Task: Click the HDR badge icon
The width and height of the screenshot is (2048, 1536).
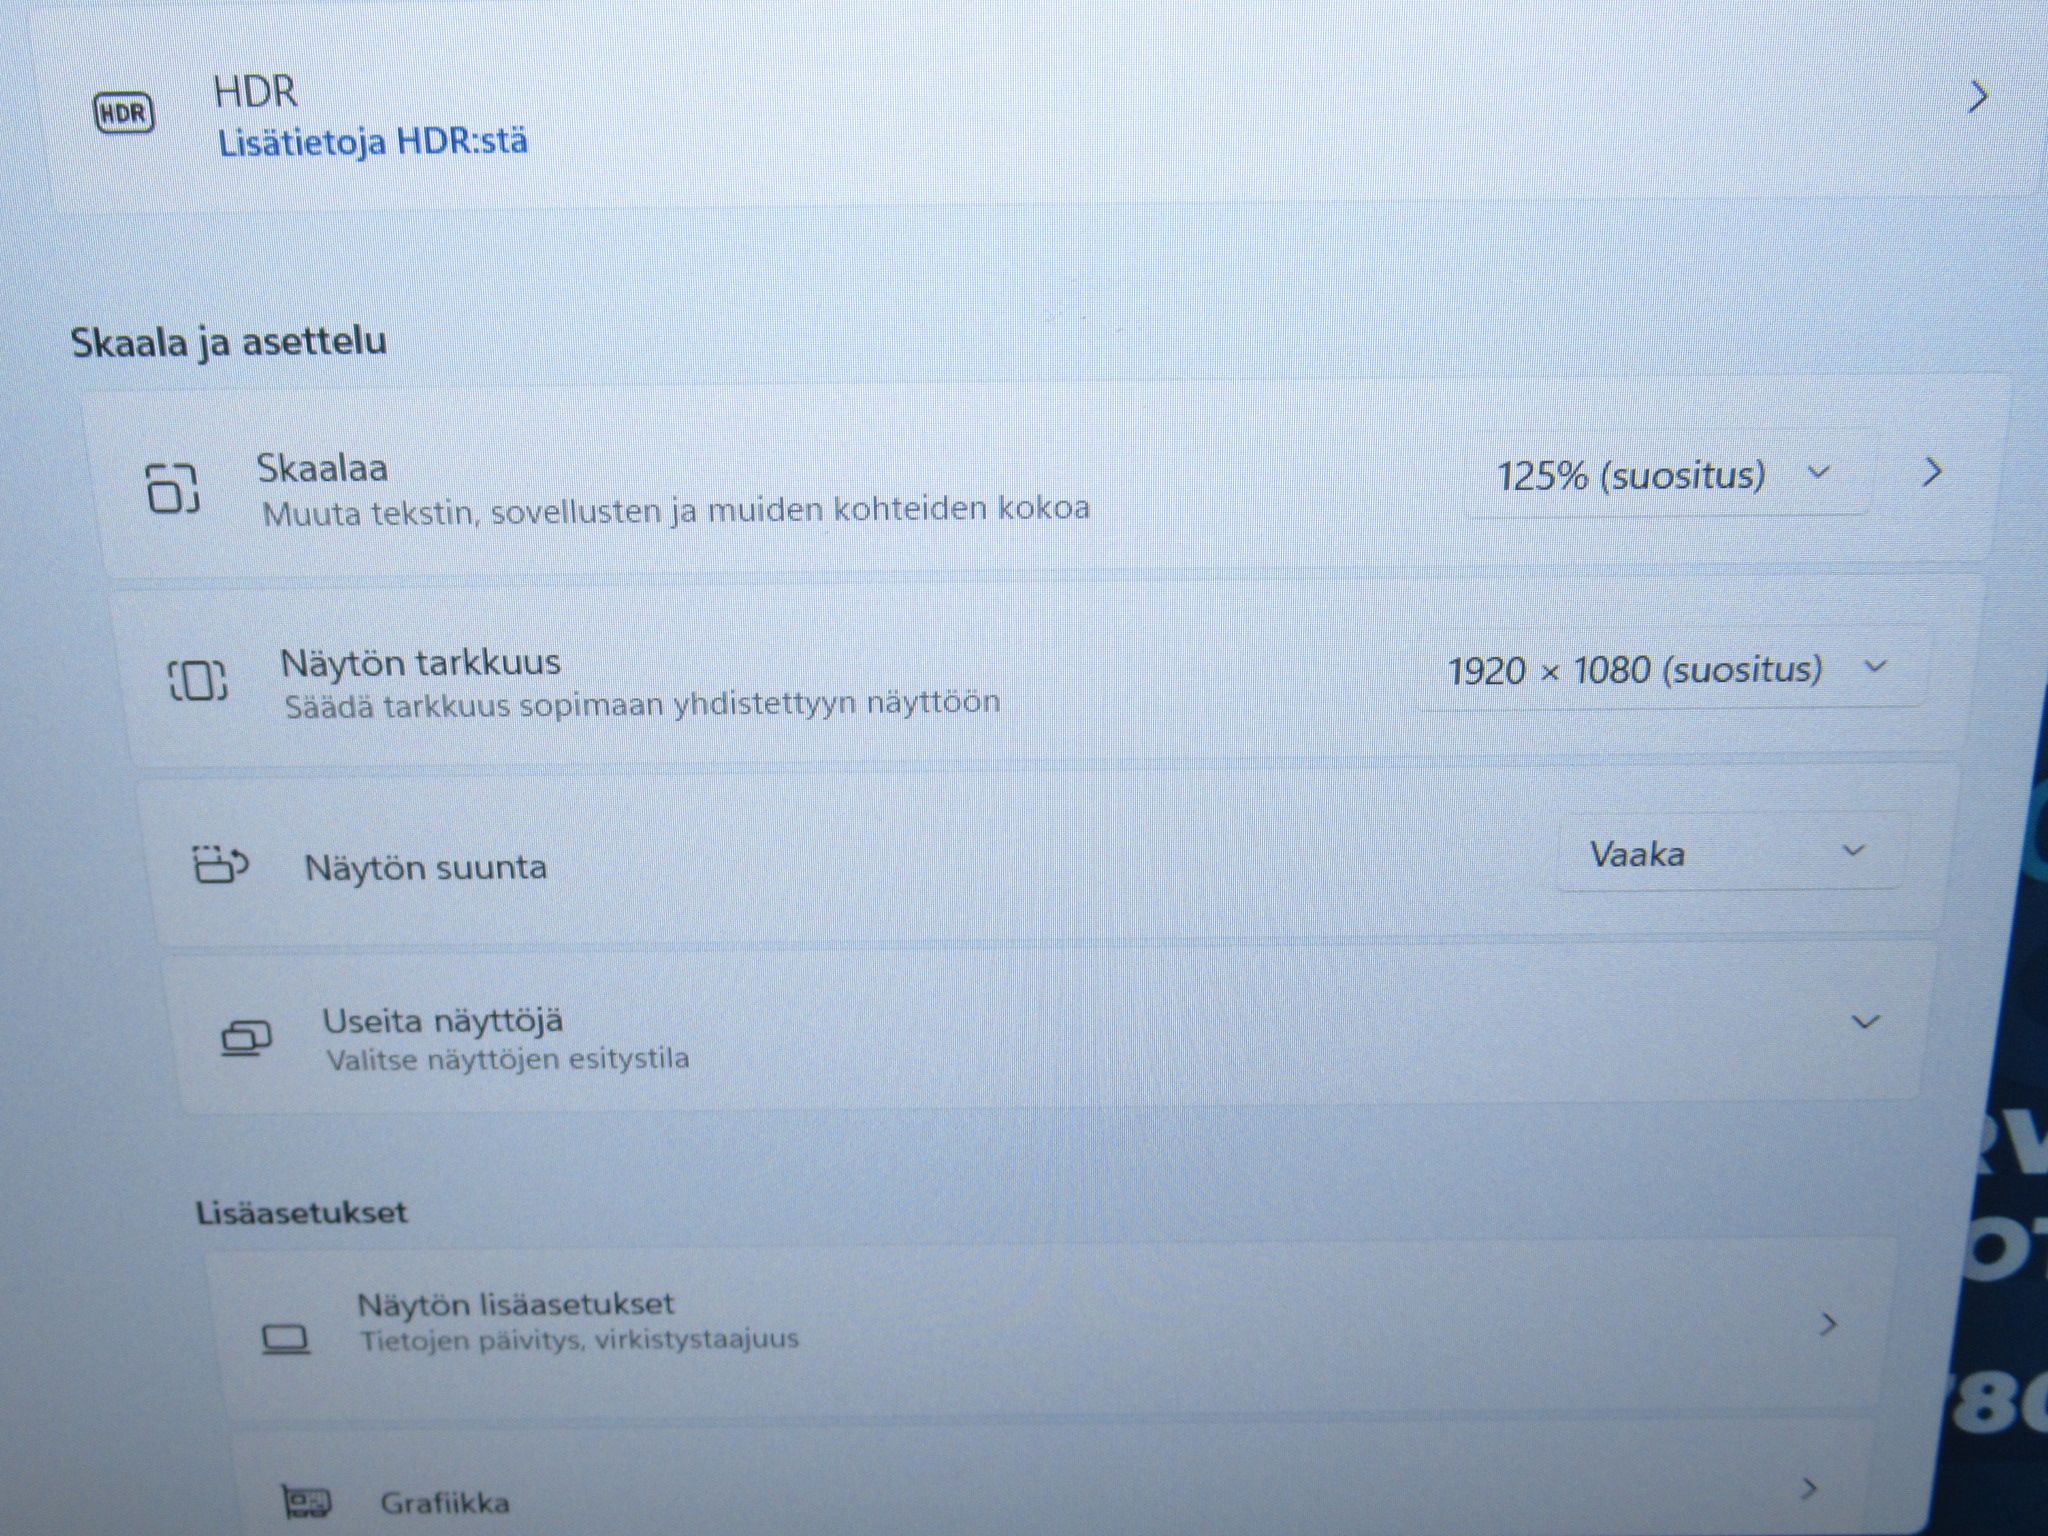Action: coord(124,112)
